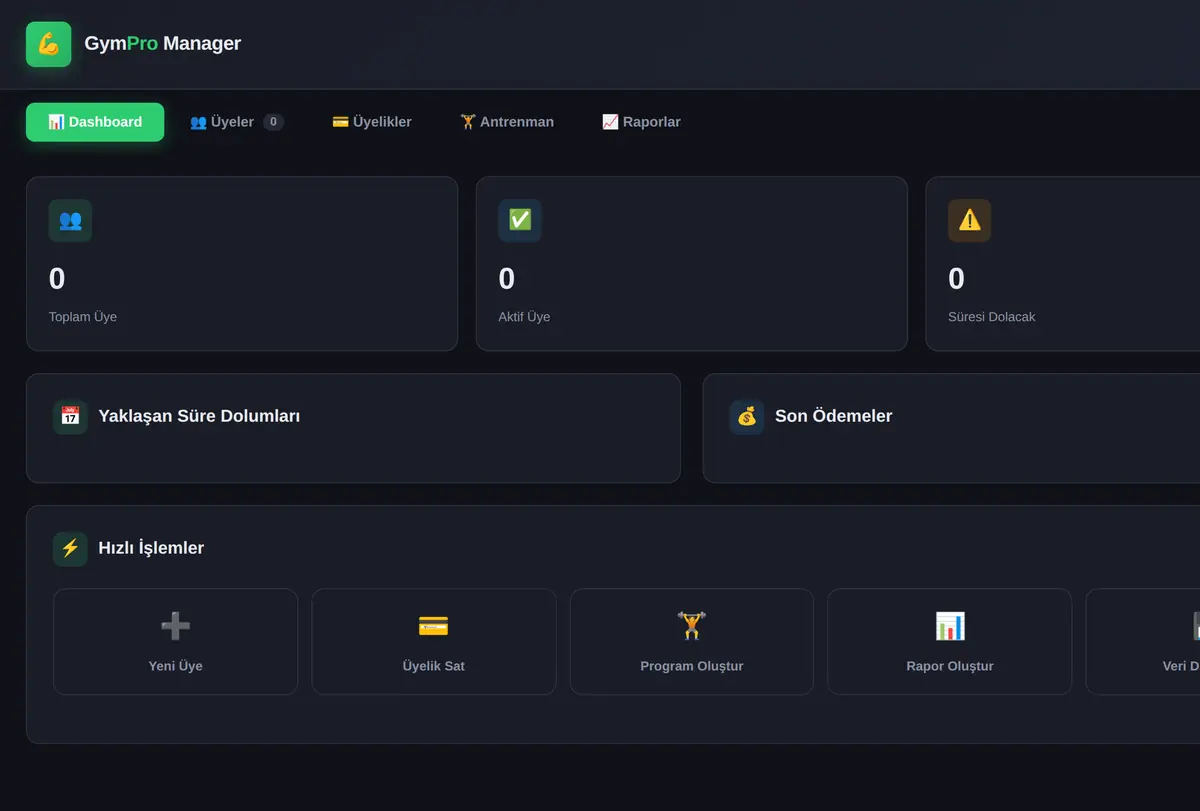Click the Aktif Üye label
Viewport: 1200px width, 811px height.
click(x=525, y=317)
